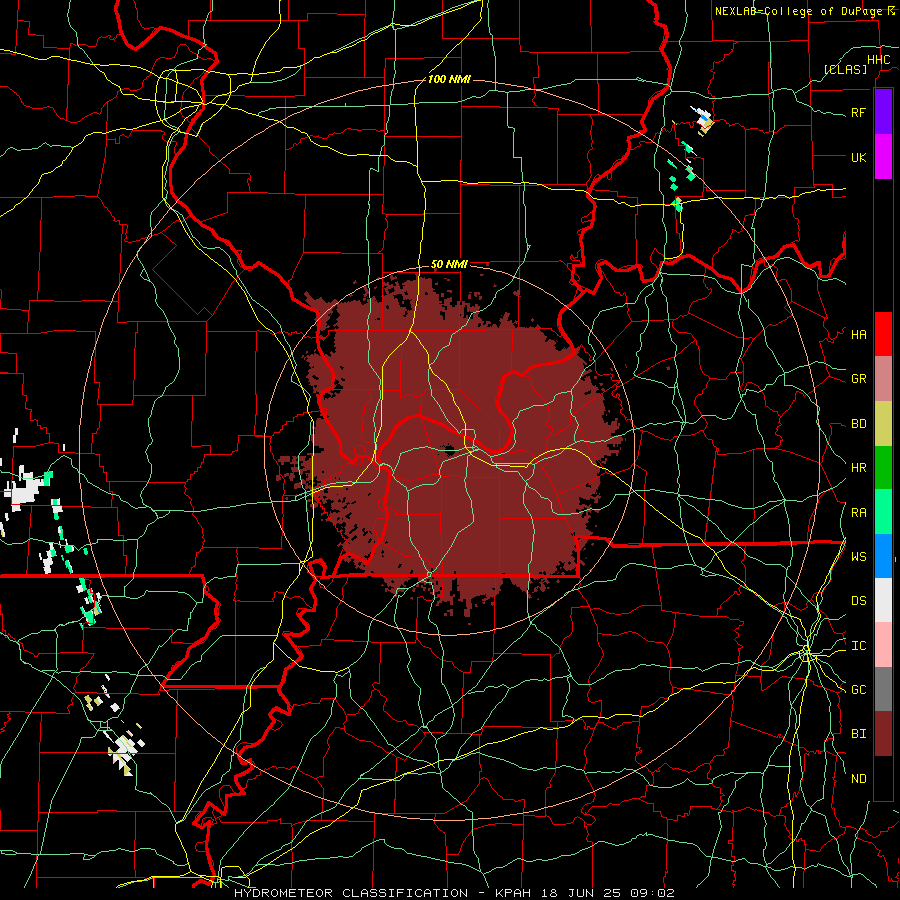900x900 pixels.
Task: Select the 'GC' legend label
Action: (x=858, y=690)
